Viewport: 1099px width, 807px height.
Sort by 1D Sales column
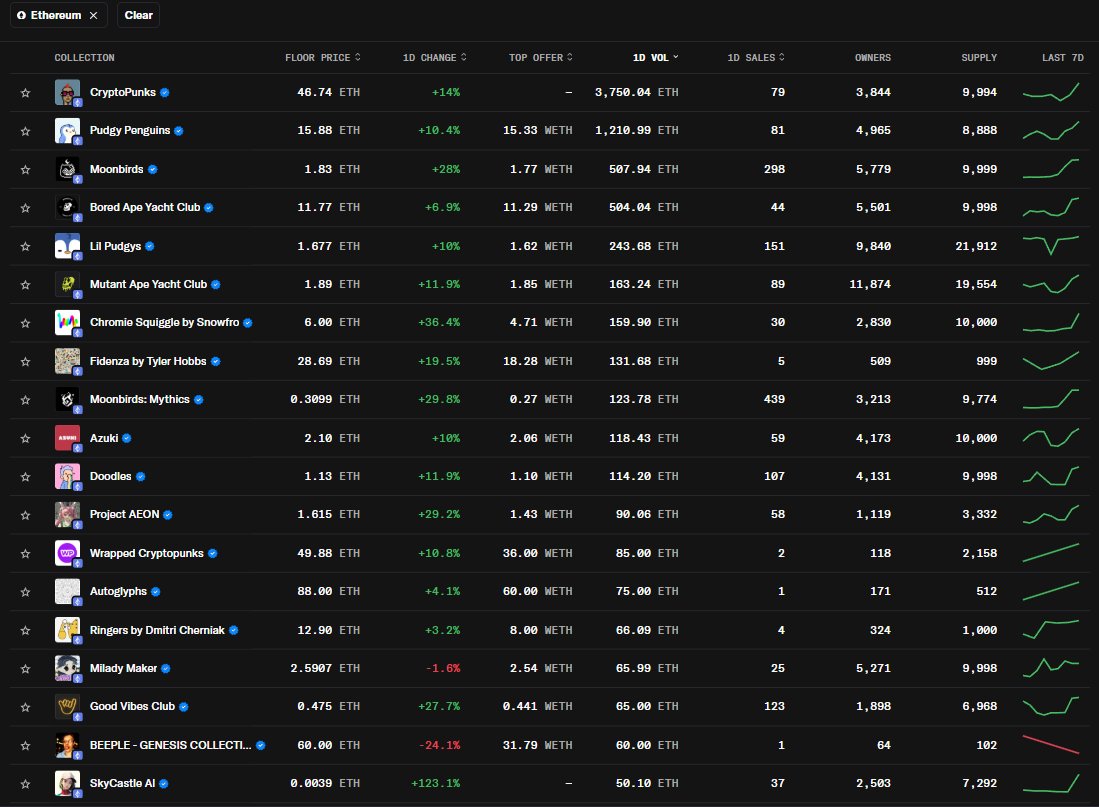756,57
